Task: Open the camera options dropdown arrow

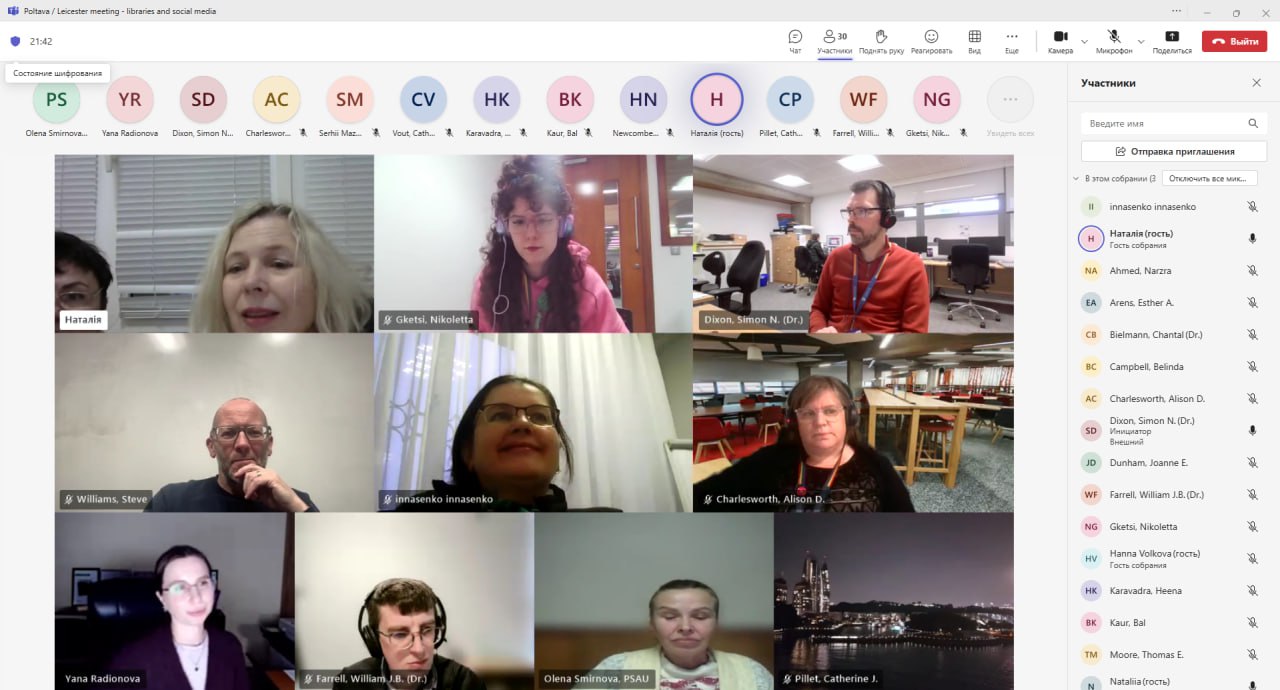Action: 1084,42
